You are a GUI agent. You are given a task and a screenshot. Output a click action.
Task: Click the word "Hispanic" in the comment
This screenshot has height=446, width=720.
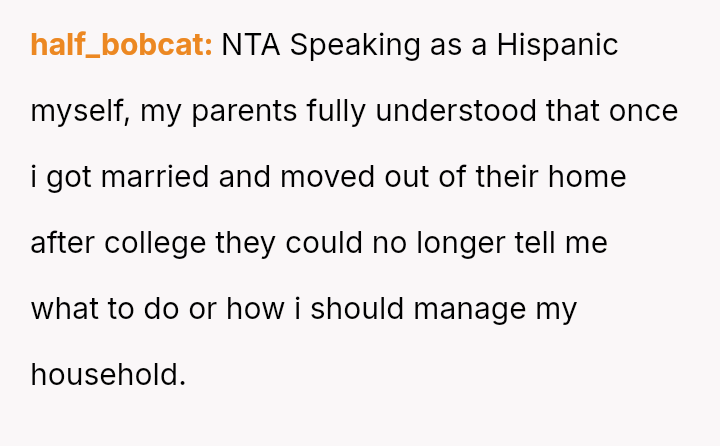(x=558, y=45)
